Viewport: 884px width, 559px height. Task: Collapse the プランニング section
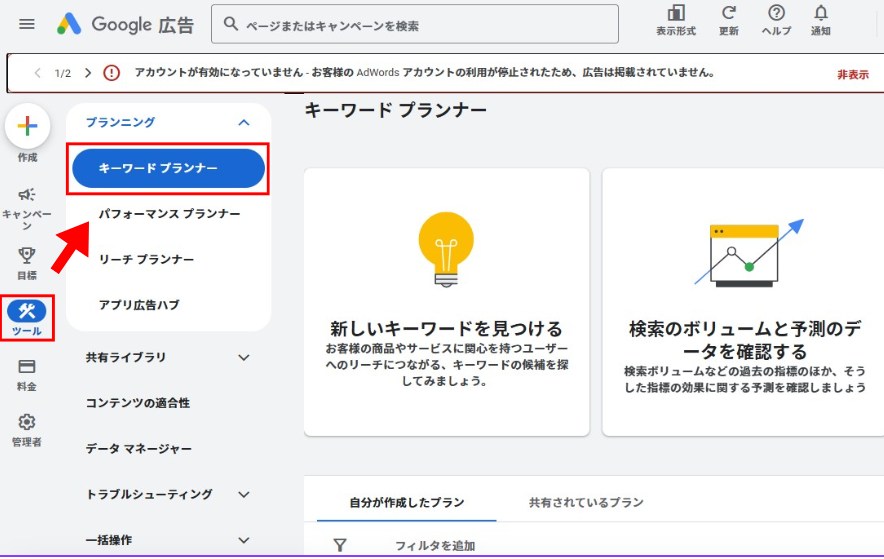(x=243, y=122)
